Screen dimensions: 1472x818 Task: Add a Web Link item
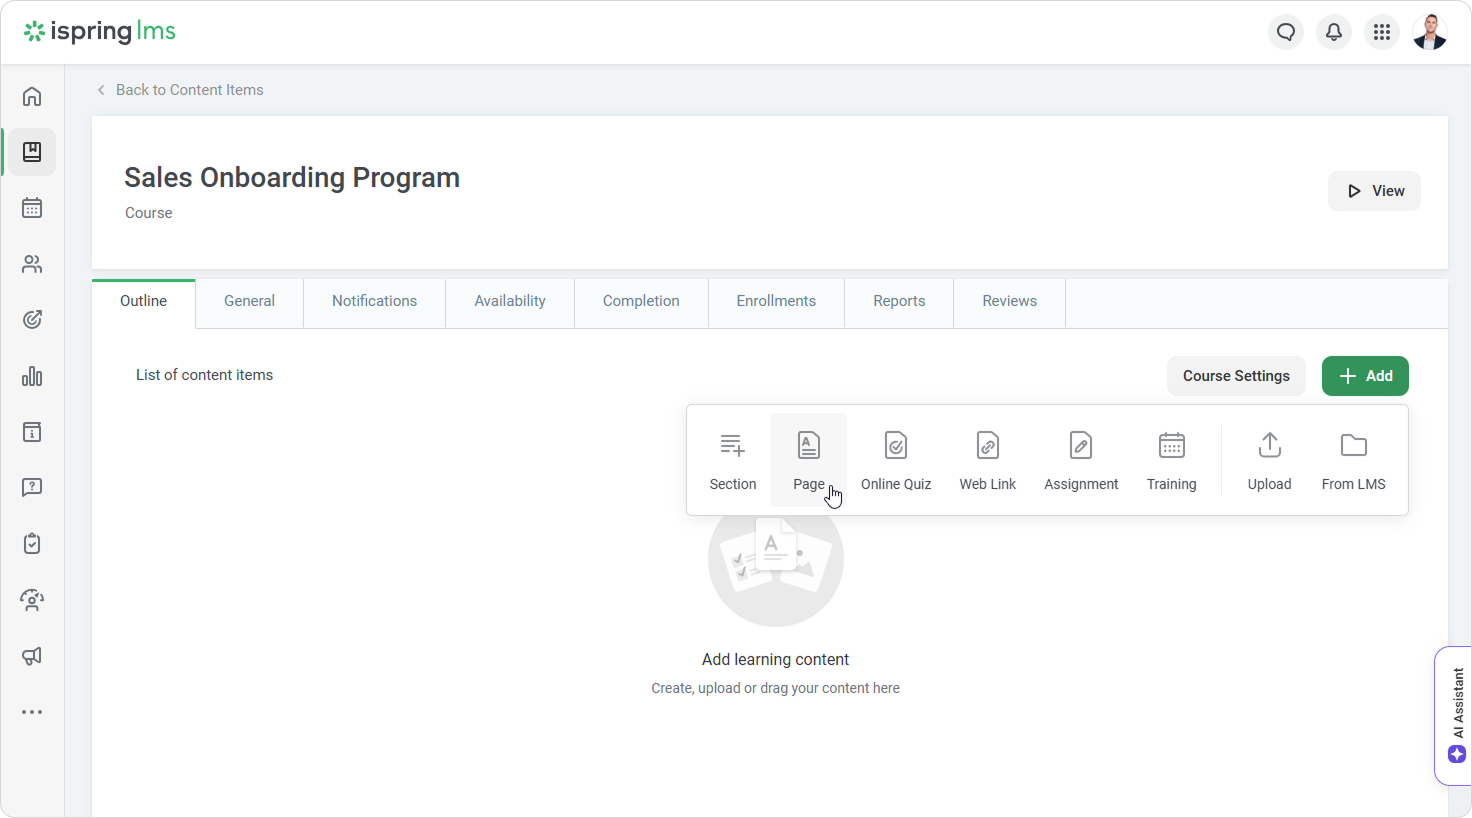tap(987, 460)
